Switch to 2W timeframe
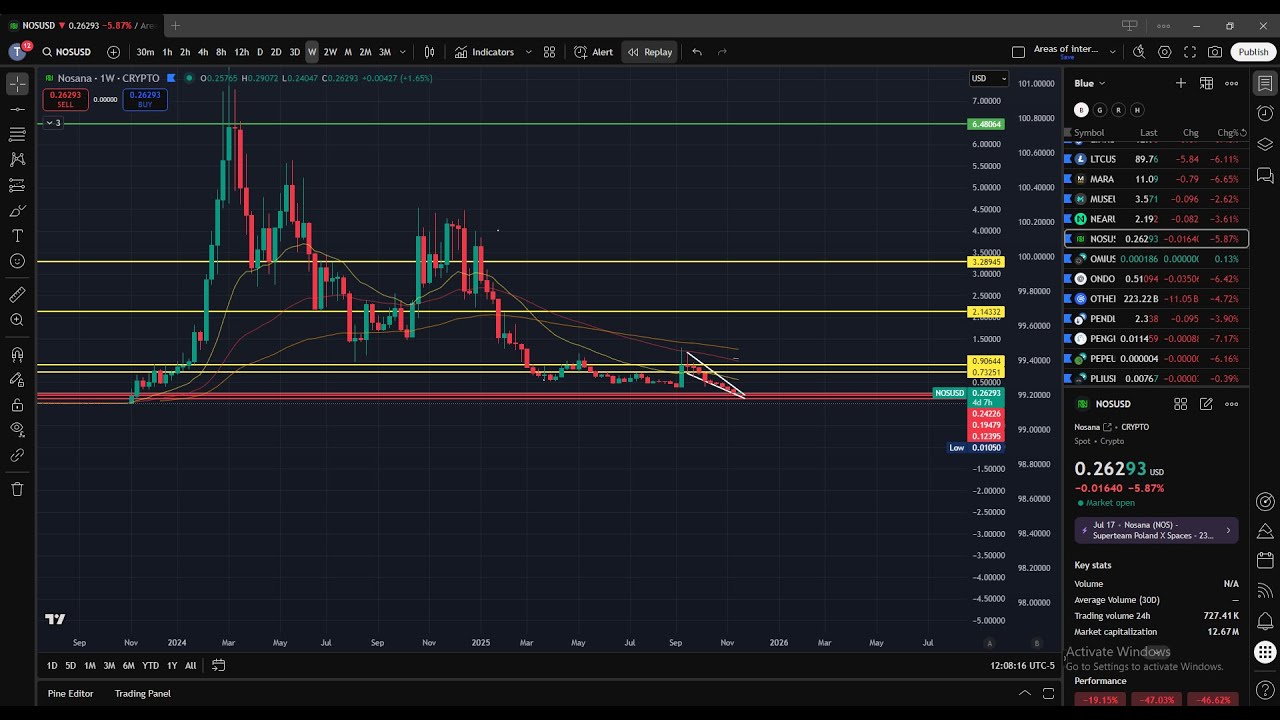 click(x=330, y=52)
